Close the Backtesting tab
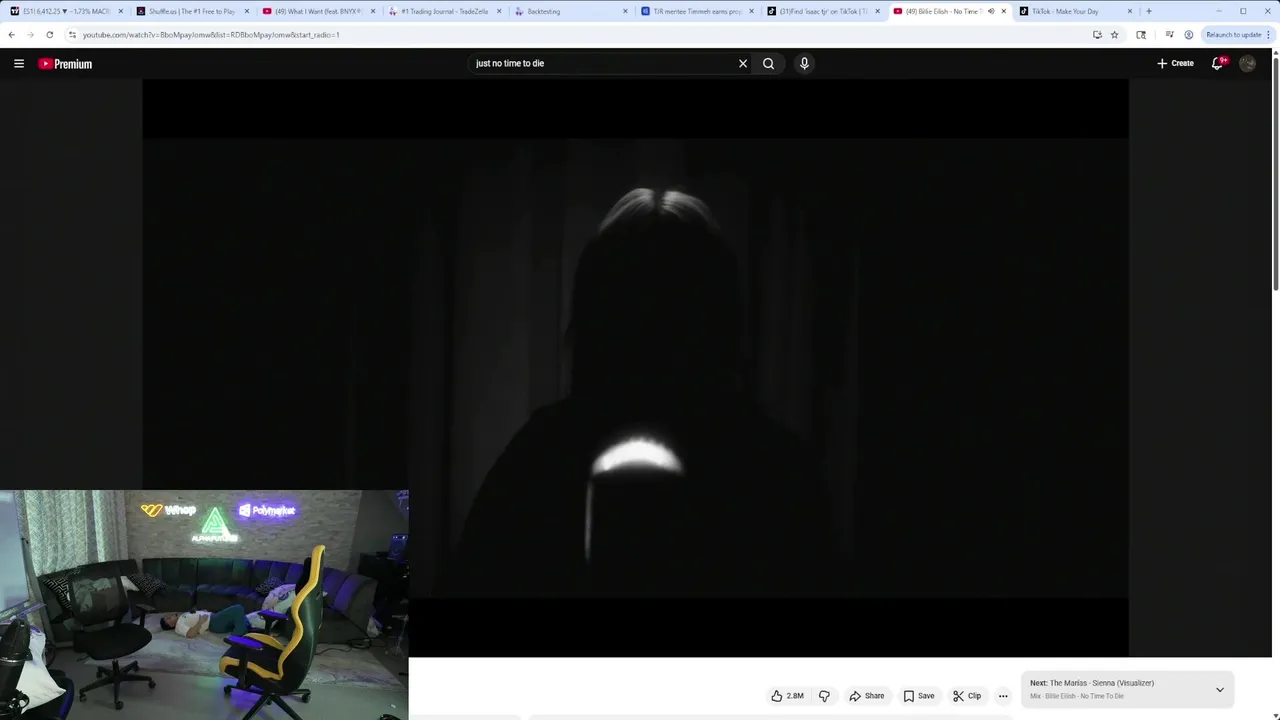This screenshot has height=720, width=1280. tap(625, 11)
